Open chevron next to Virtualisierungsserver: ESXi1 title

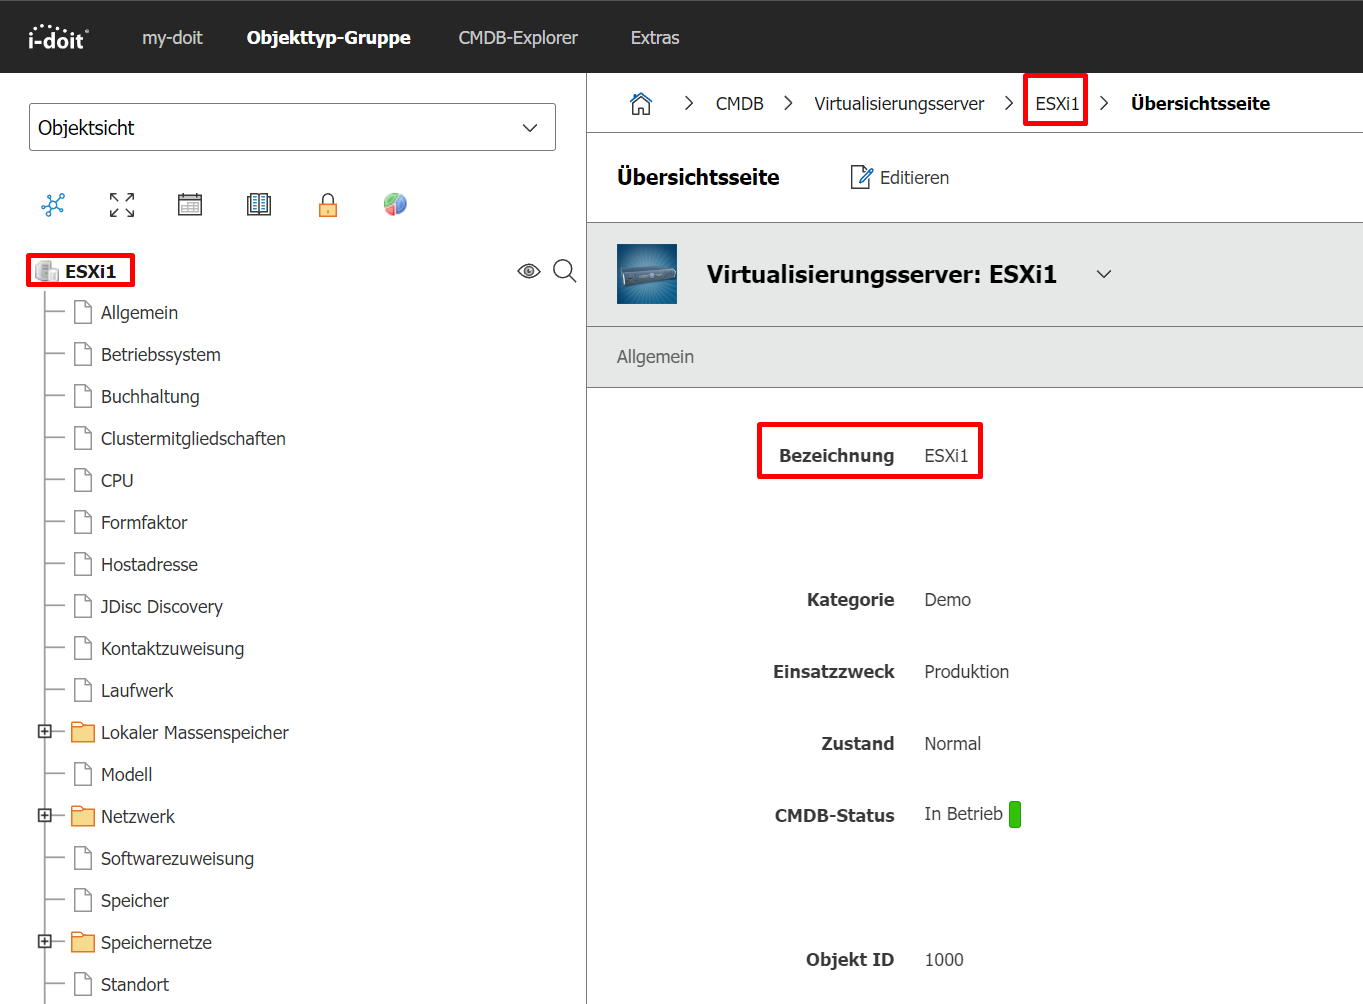(1104, 275)
